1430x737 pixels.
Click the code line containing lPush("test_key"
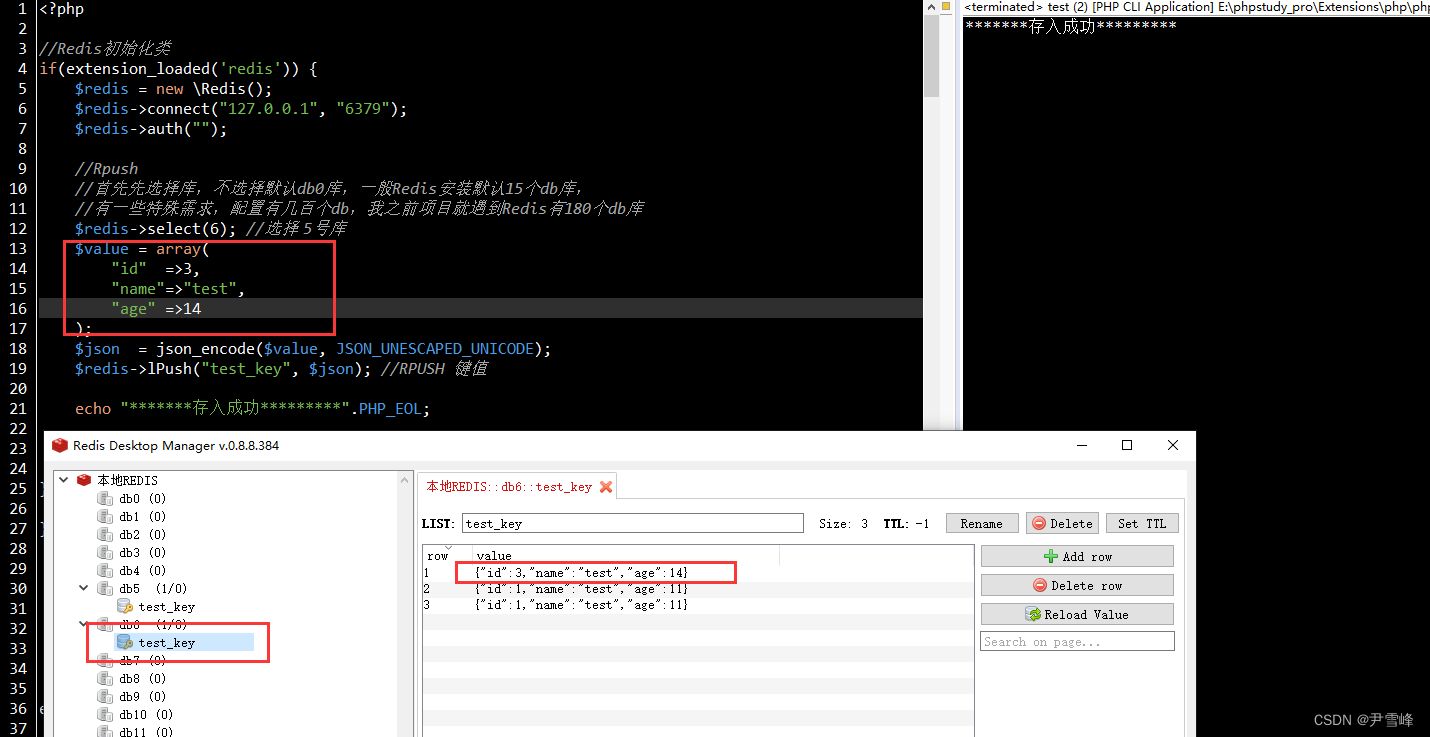point(281,368)
